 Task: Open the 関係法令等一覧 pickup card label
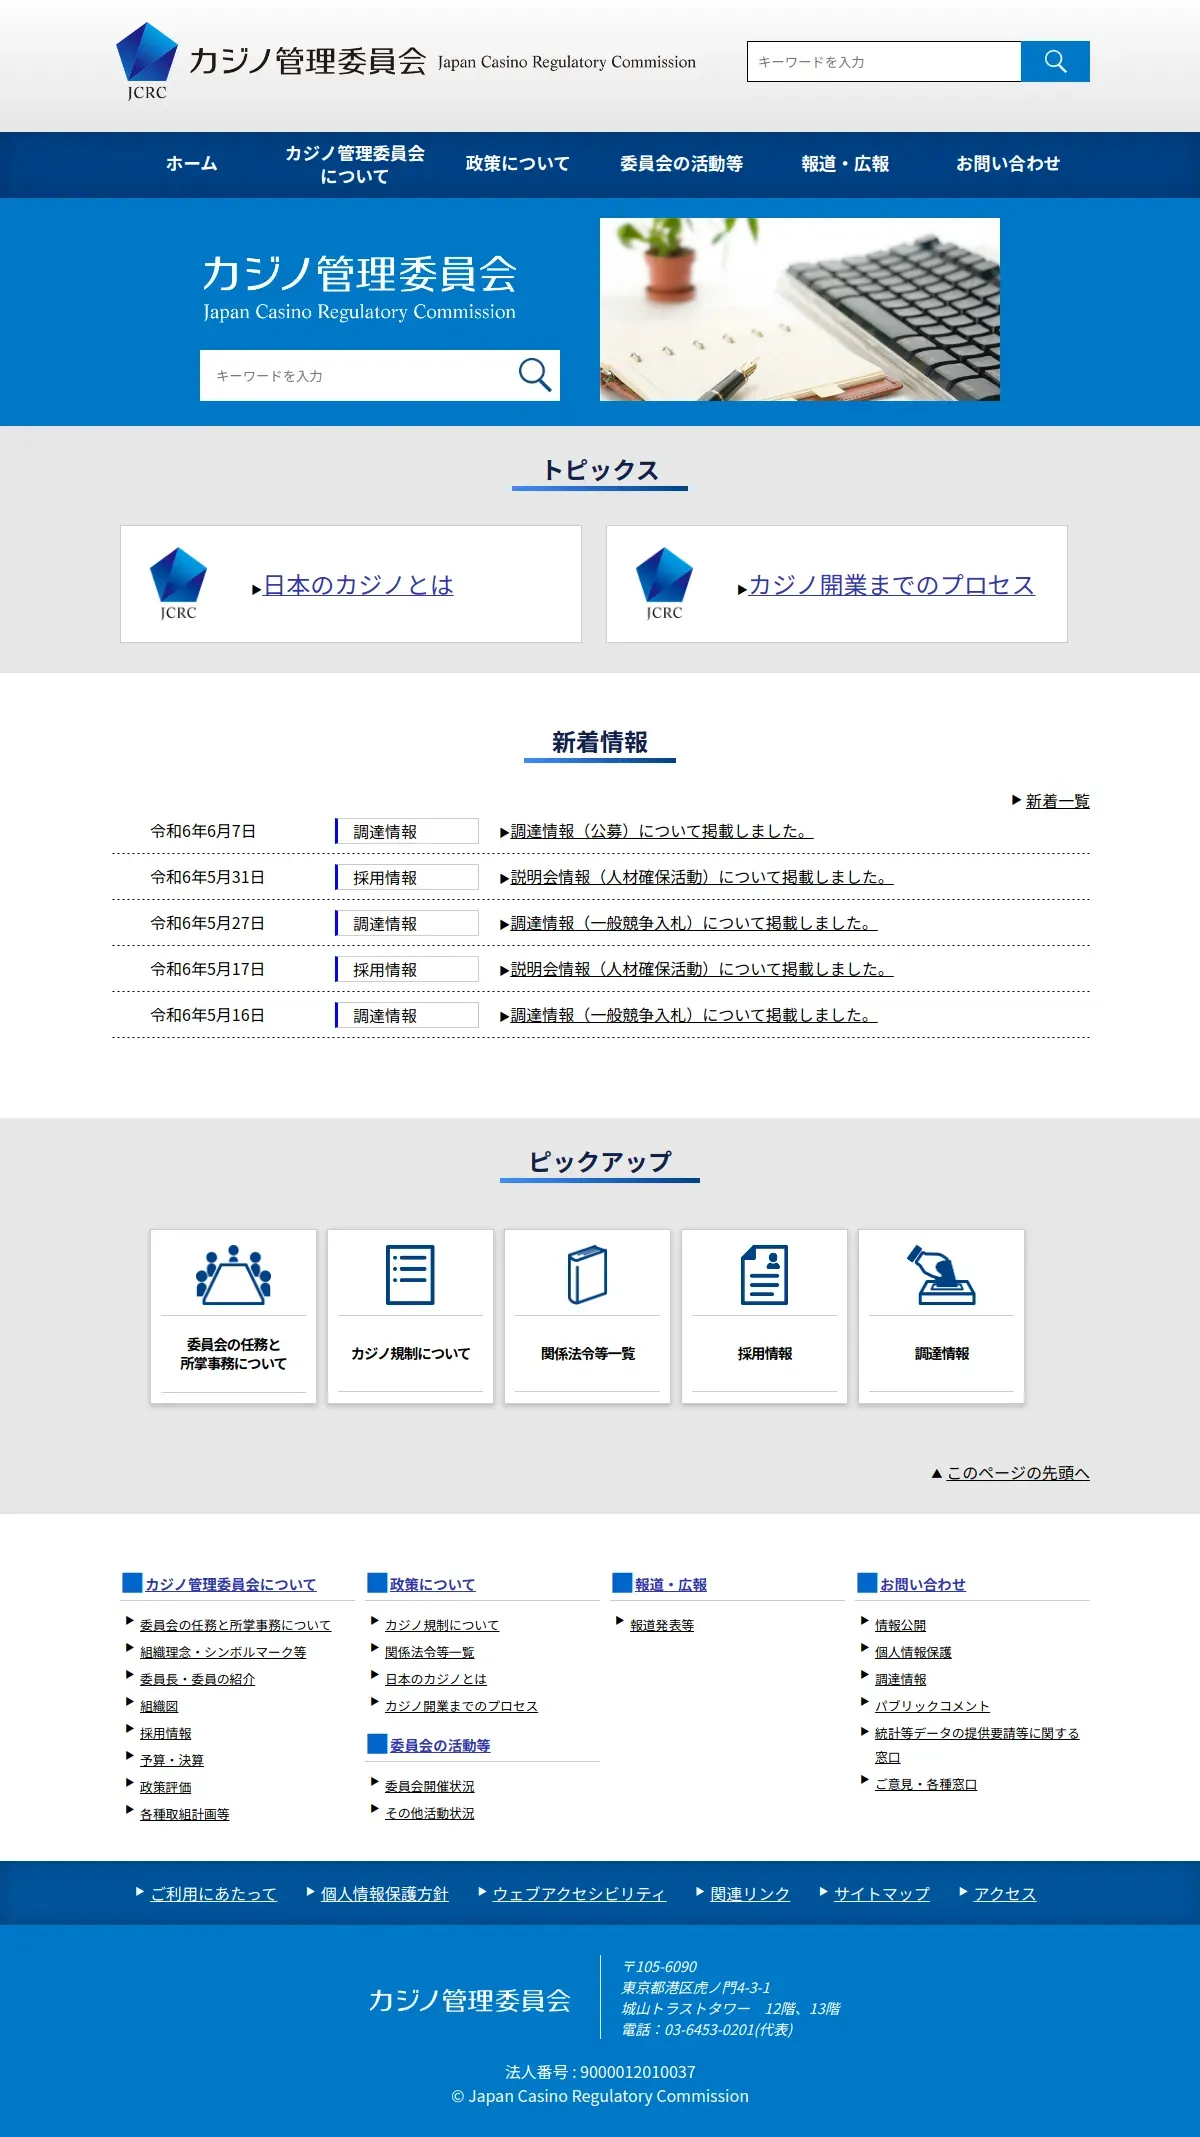(587, 1354)
